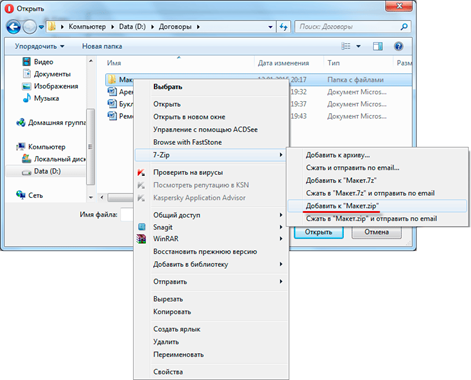Click the help question mark icon
The height and width of the screenshot is (380, 471).
398,46
